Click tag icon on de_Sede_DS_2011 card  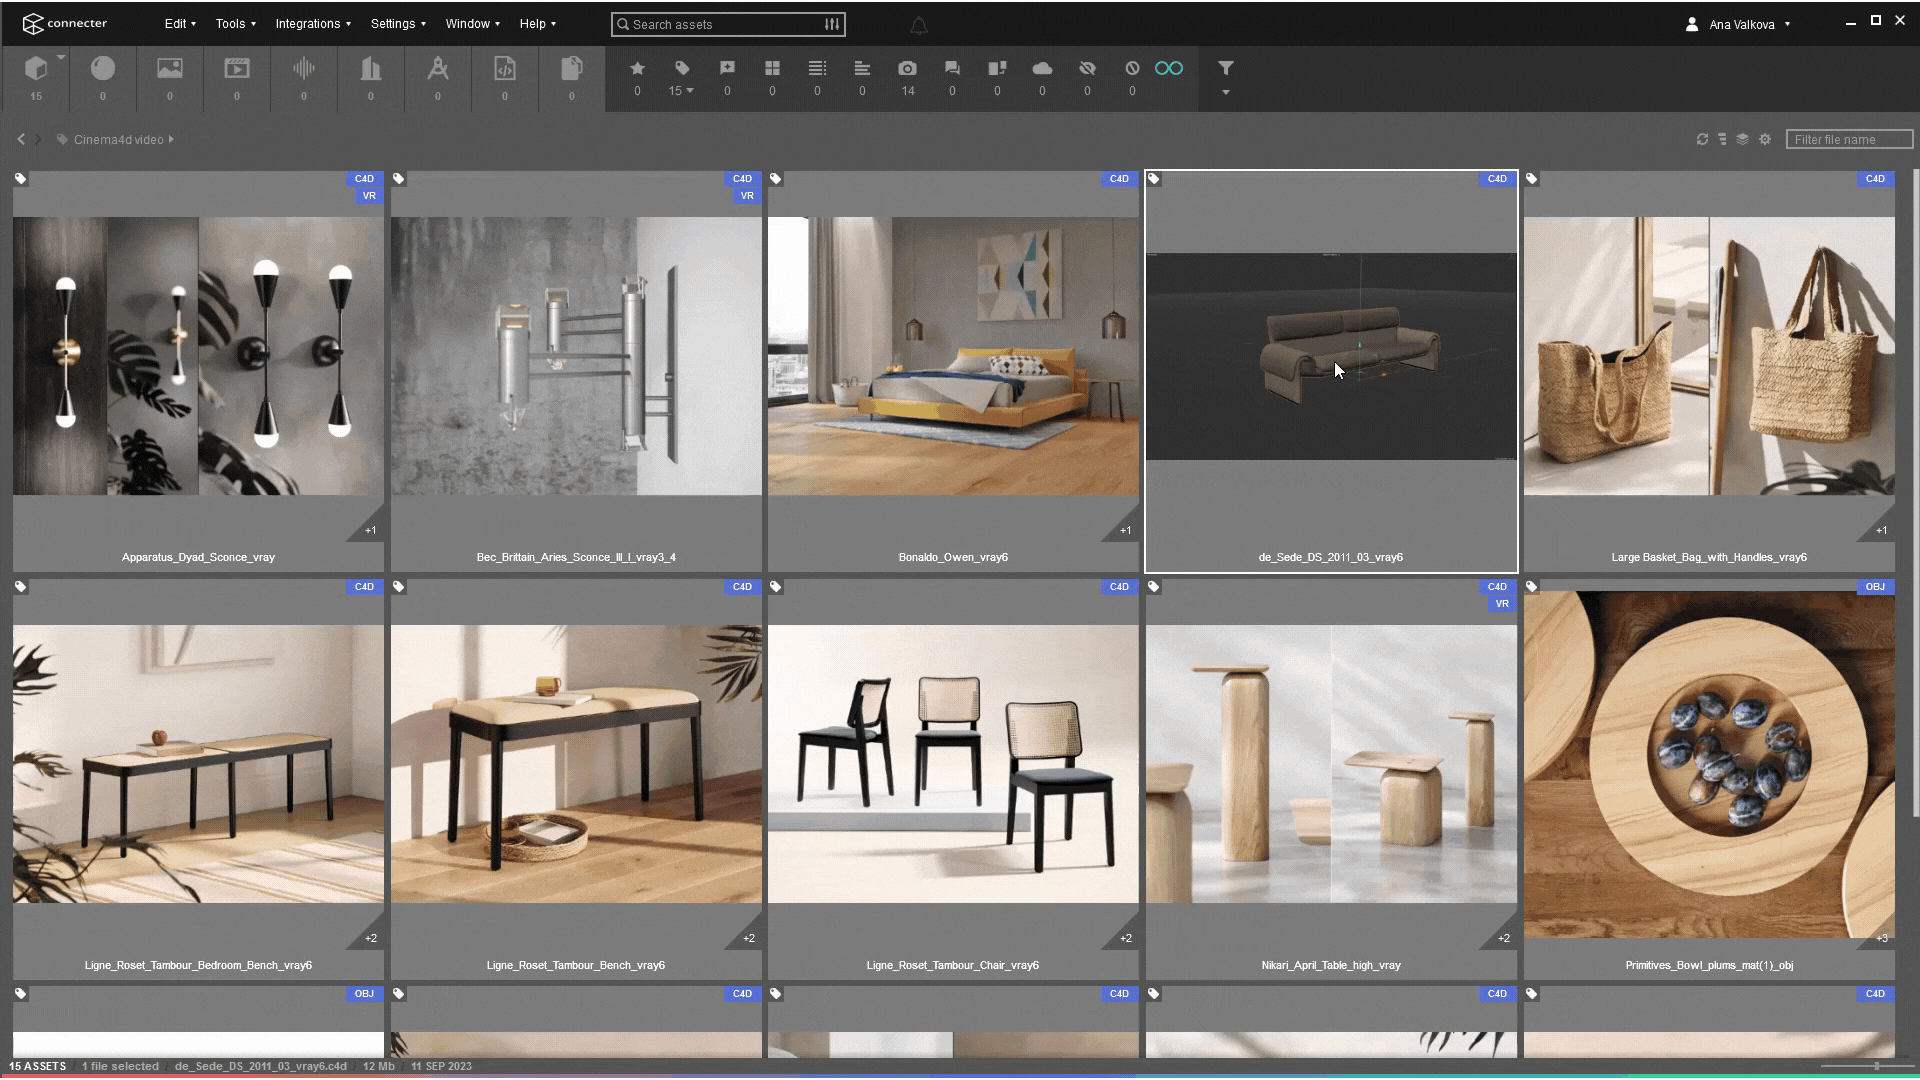(1154, 179)
